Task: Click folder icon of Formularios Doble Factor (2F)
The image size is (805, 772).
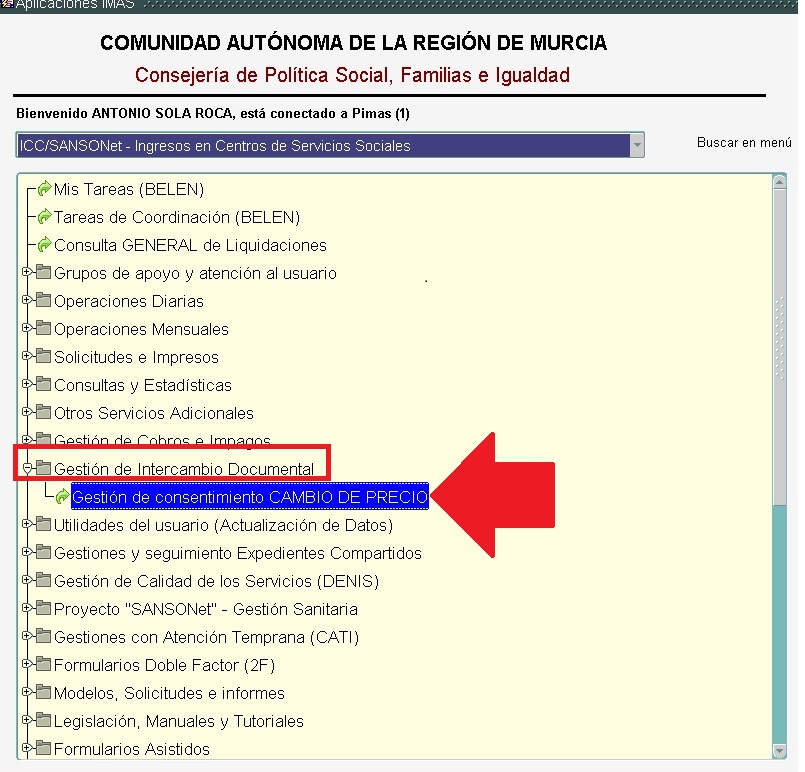Action: pyautogui.click(x=43, y=665)
